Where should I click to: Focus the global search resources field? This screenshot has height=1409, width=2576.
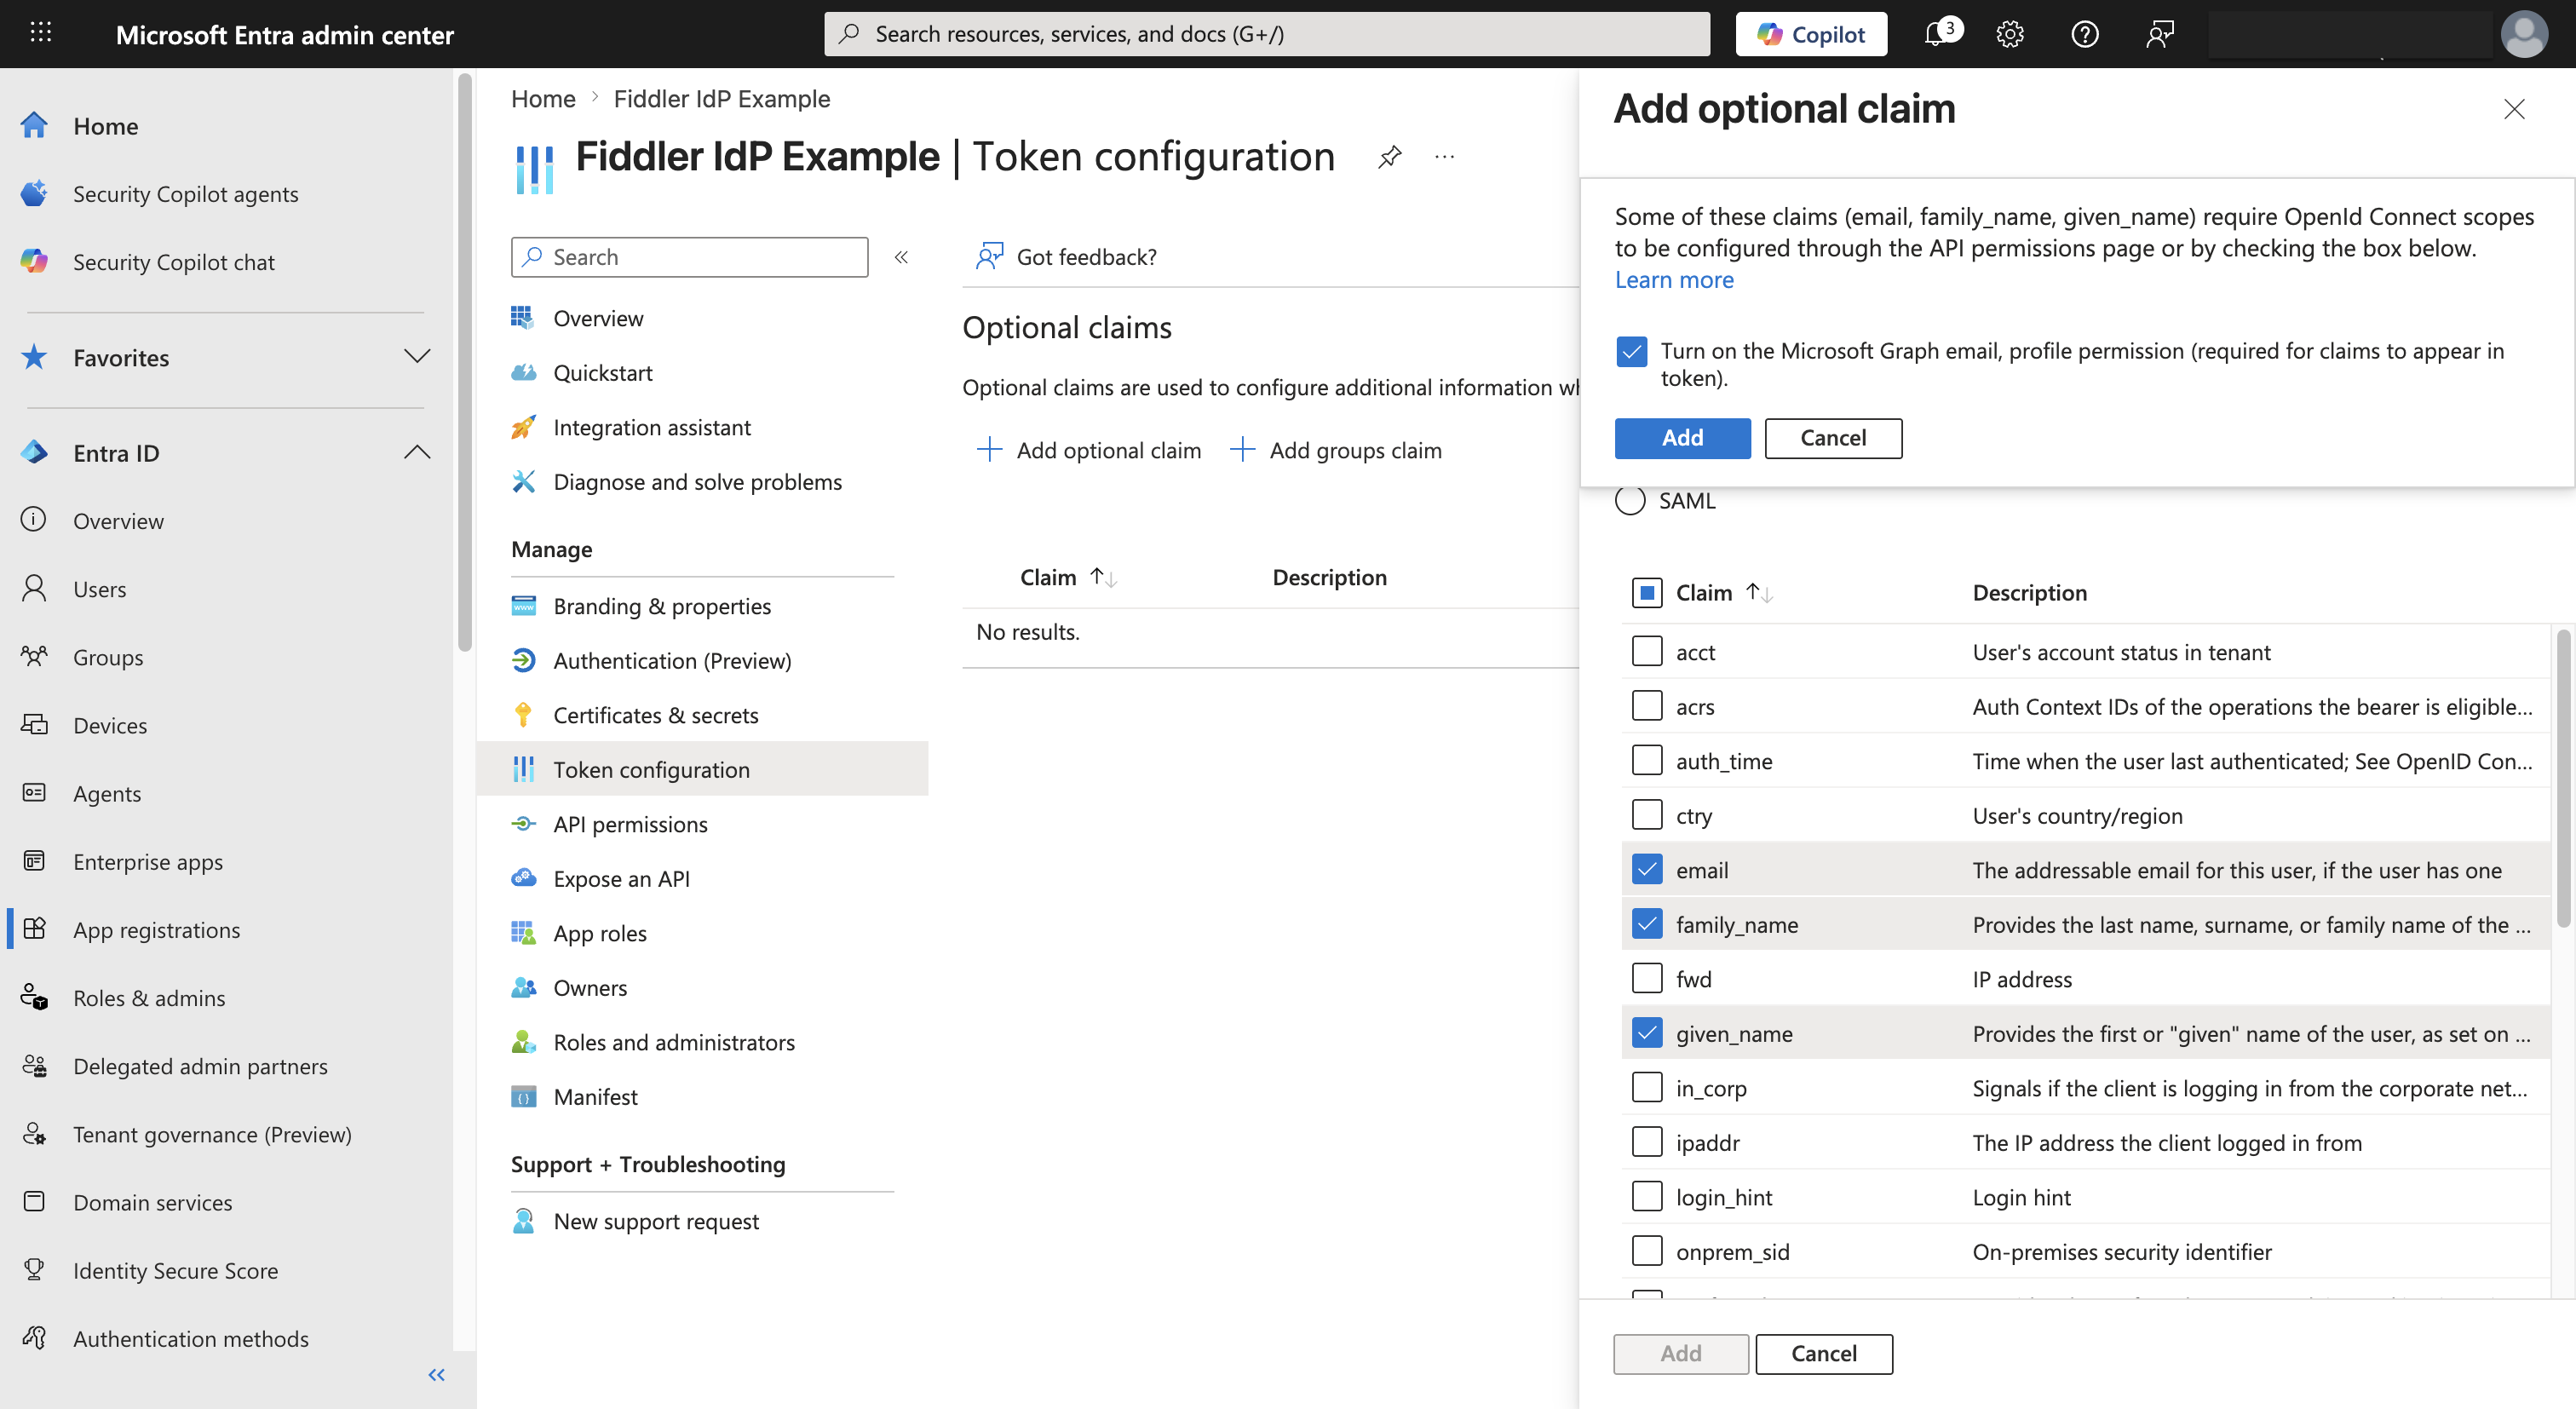click(x=1266, y=34)
